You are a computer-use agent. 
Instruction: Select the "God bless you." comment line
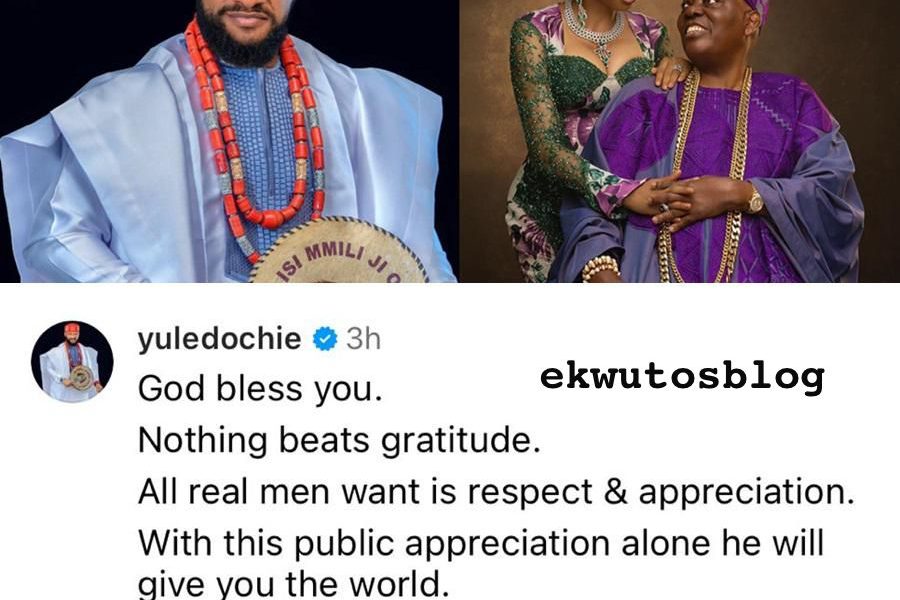point(260,389)
